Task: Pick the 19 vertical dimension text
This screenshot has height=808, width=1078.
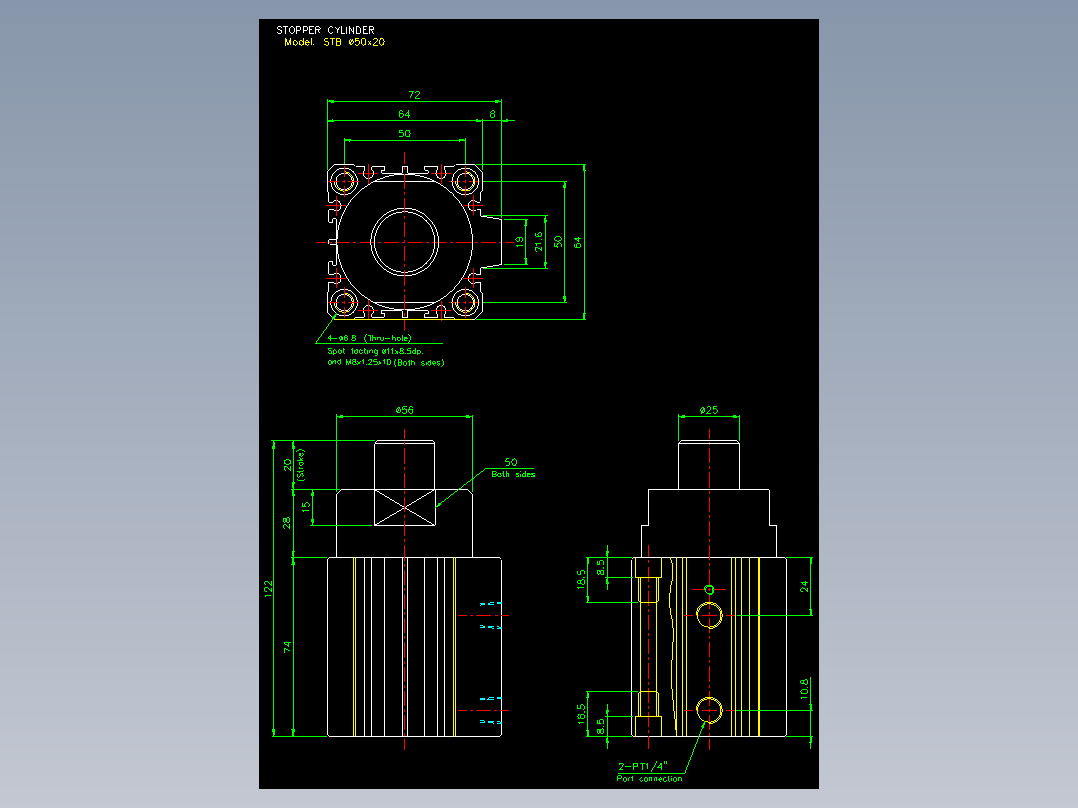Action: click(x=519, y=242)
